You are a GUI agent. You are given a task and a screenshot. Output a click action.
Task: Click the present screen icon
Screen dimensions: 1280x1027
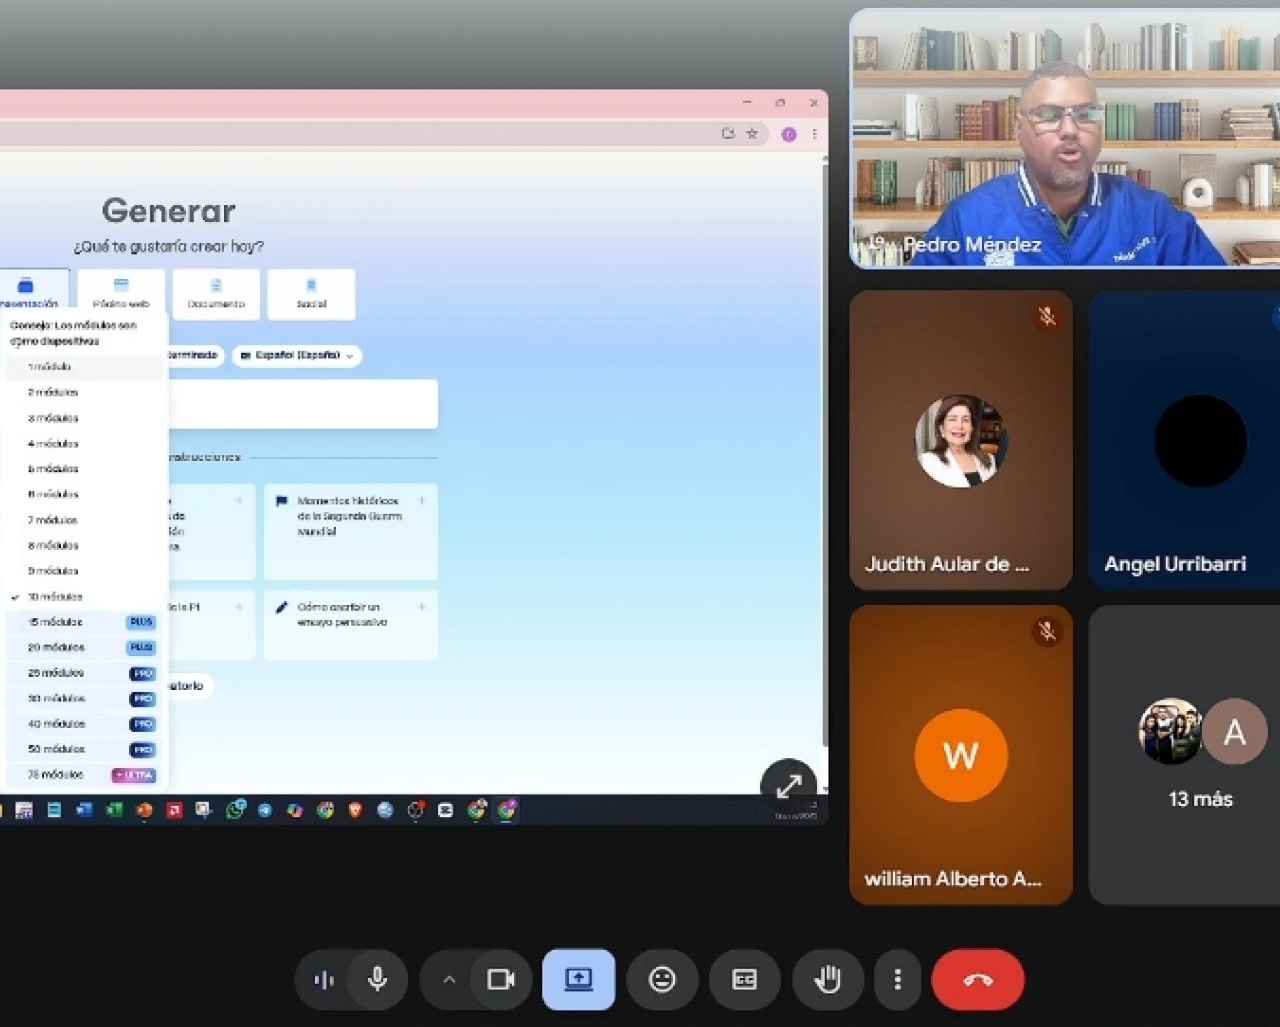point(578,979)
